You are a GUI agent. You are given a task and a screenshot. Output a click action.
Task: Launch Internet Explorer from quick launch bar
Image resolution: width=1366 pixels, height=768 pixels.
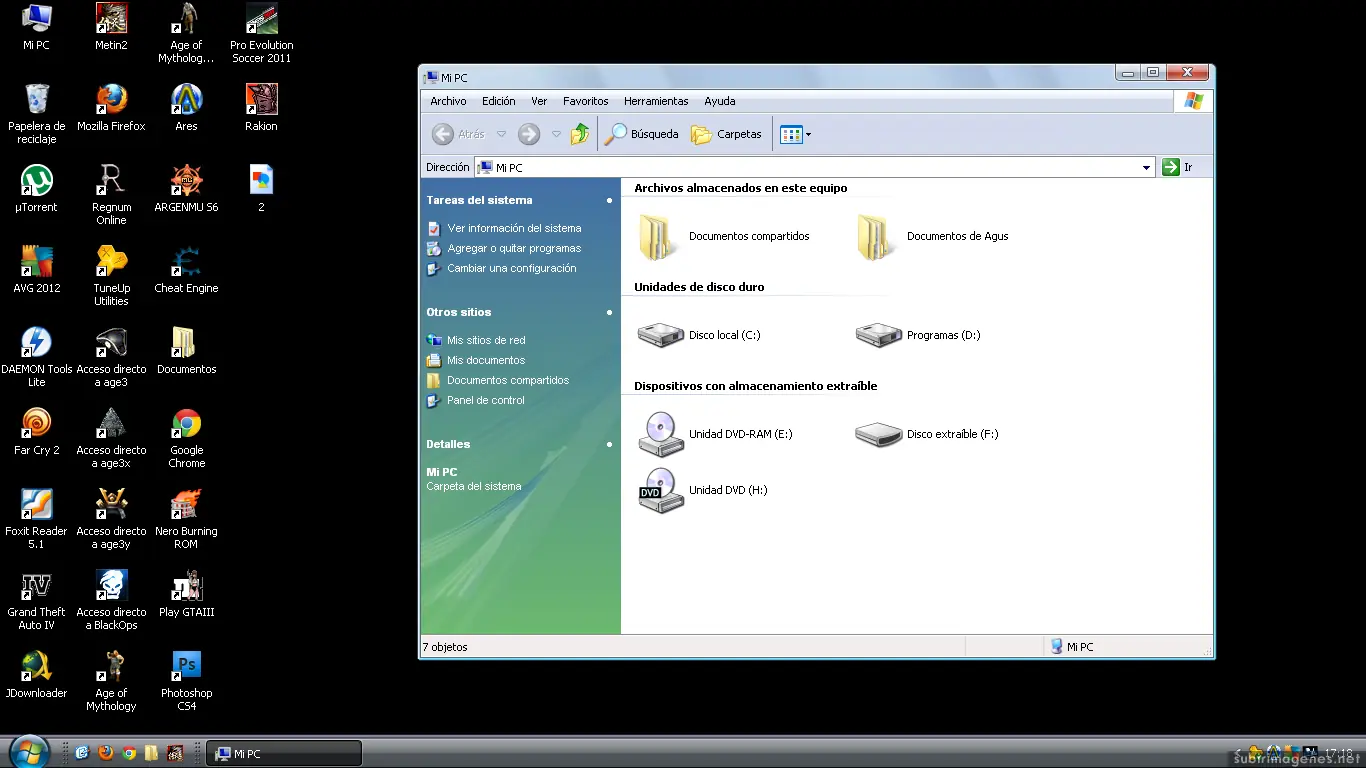point(82,753)
